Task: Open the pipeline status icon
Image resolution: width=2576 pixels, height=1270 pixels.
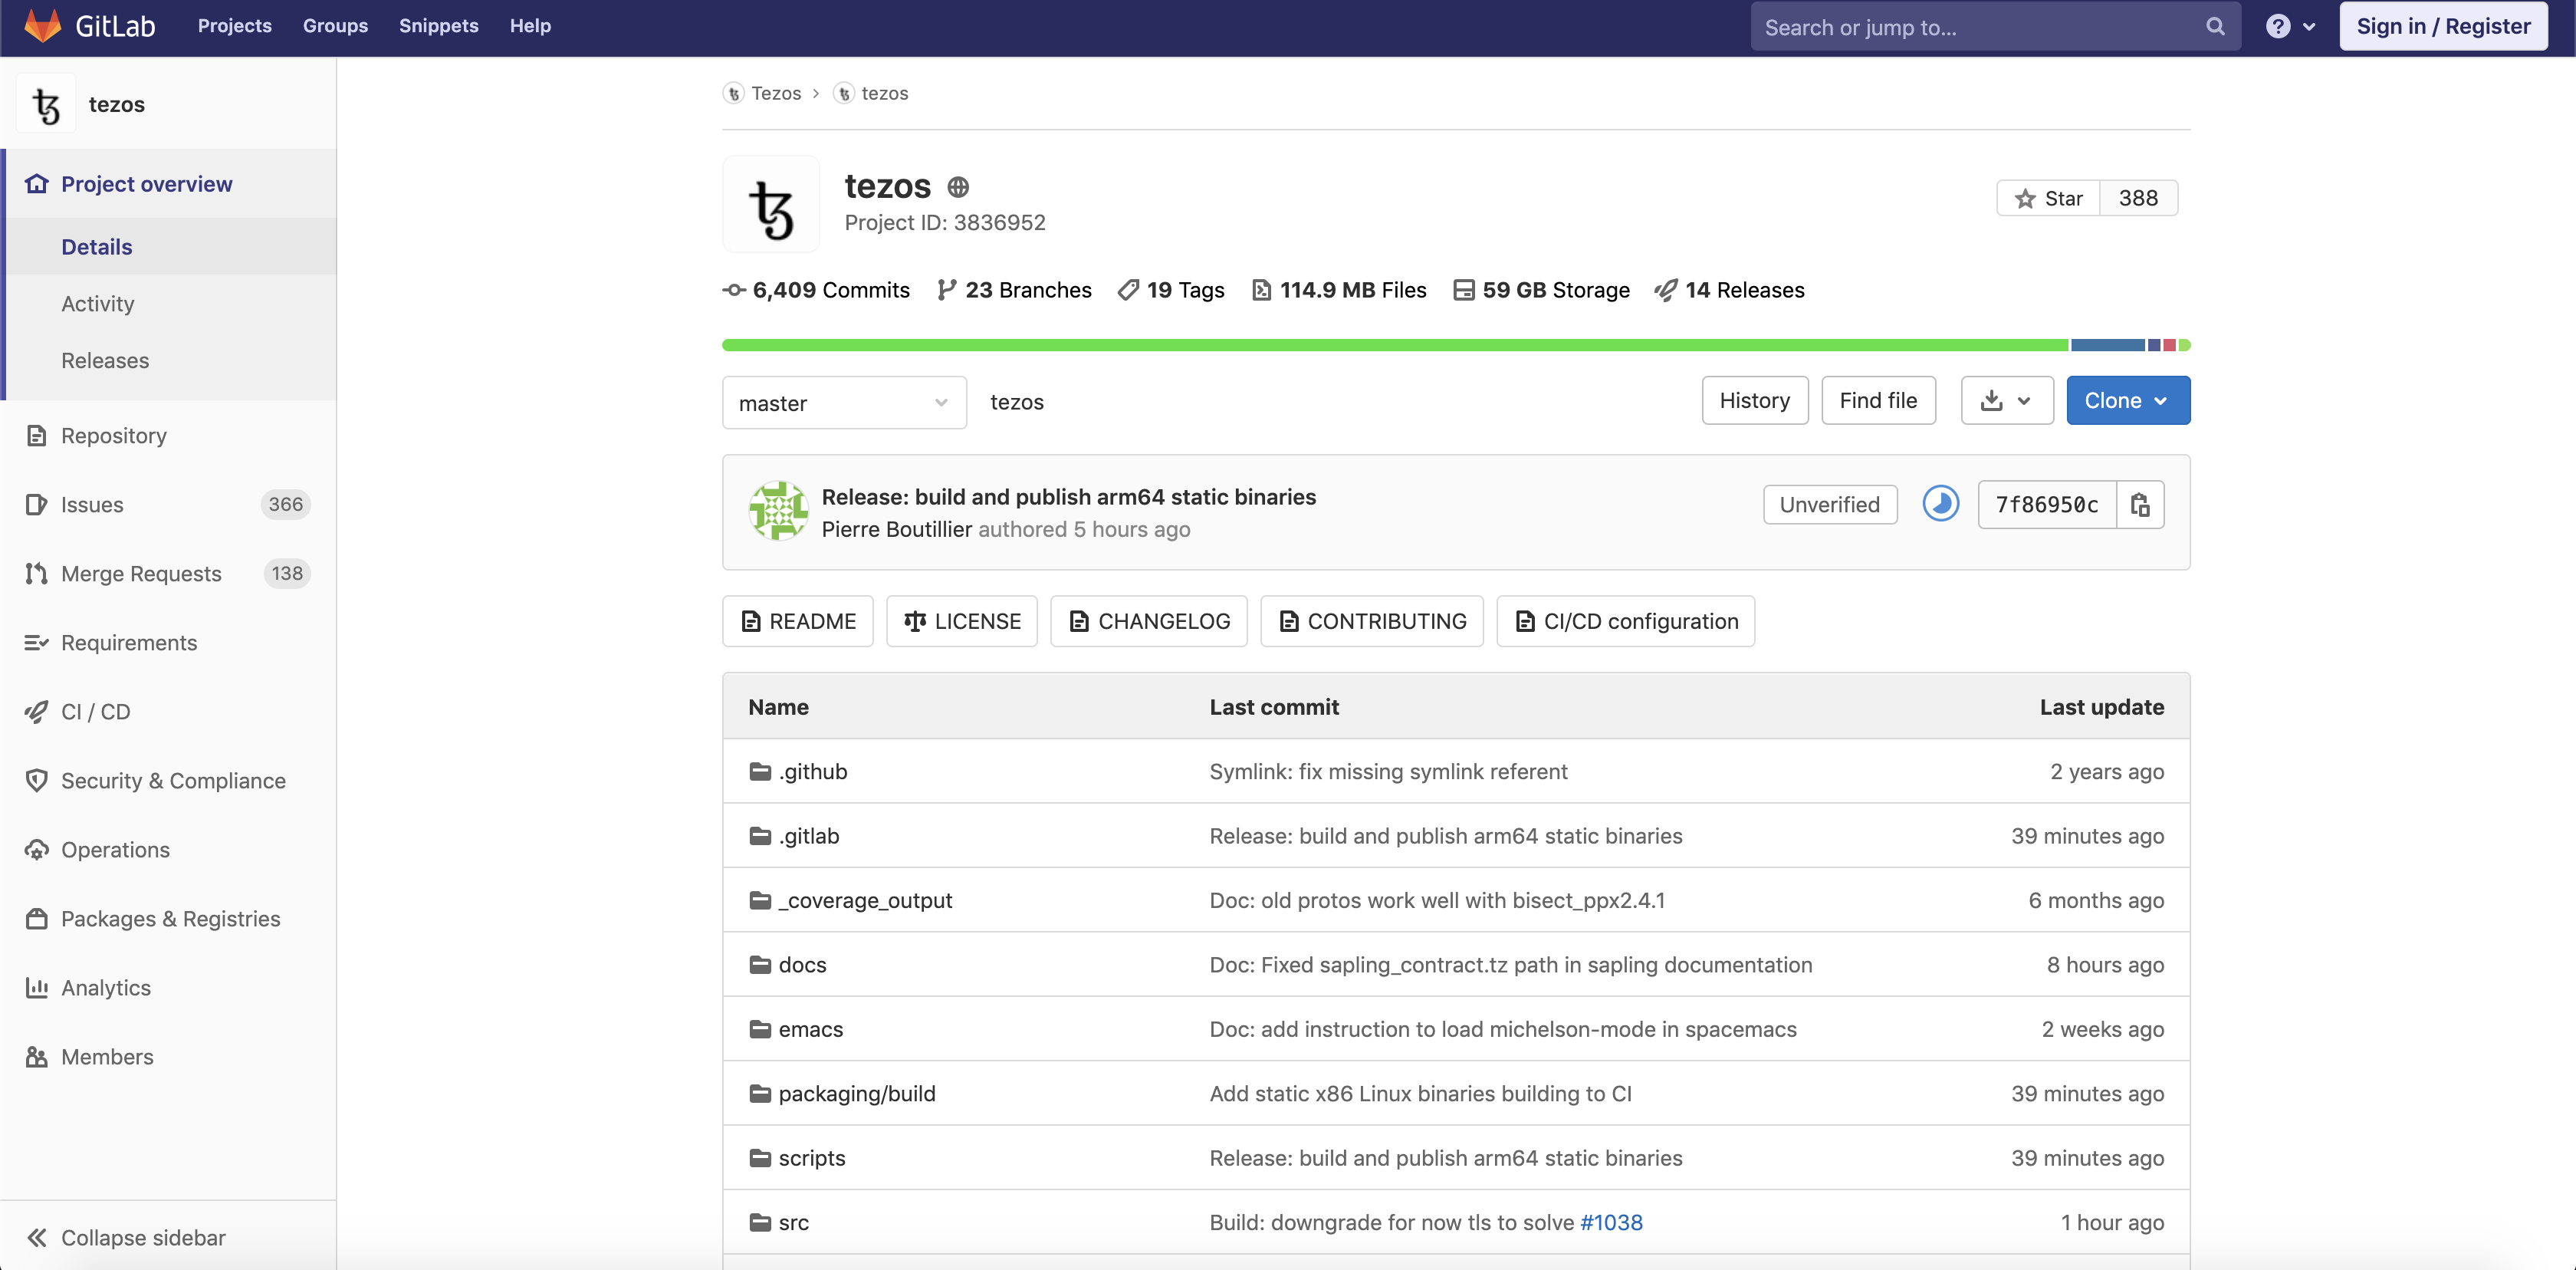Action: click(1940, 504)
